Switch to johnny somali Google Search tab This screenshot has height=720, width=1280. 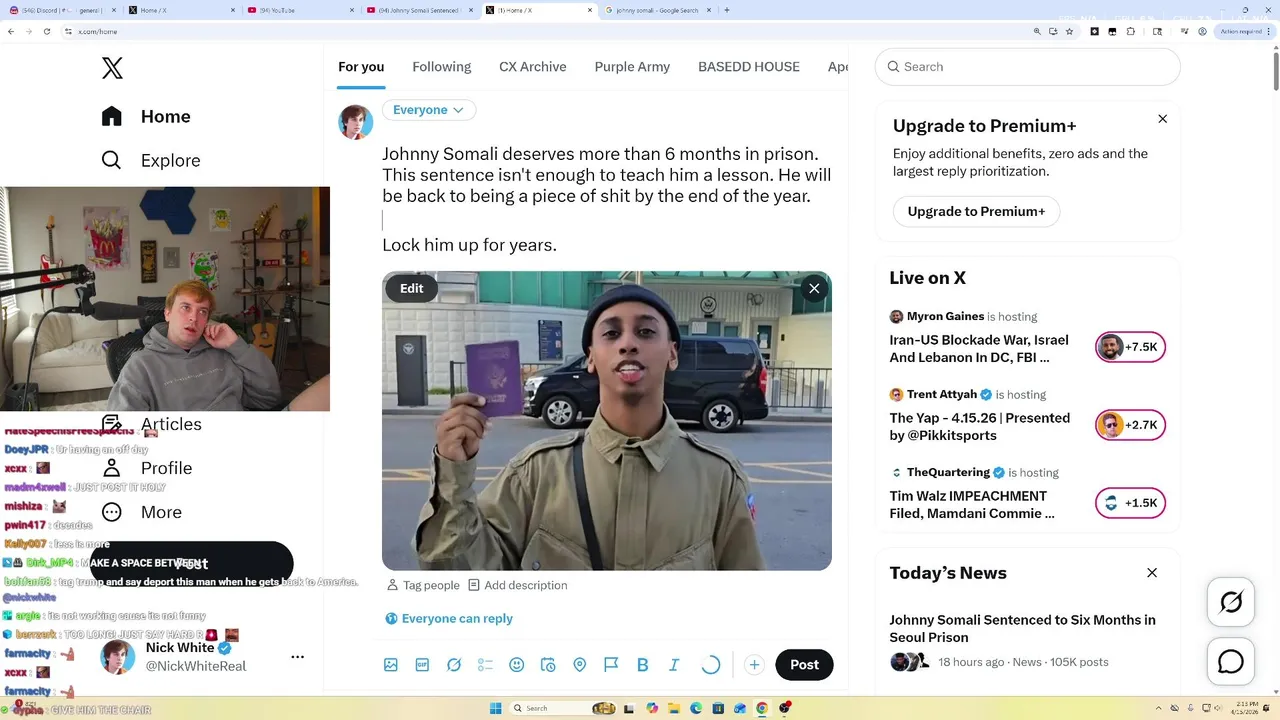[x=657, y=10]
